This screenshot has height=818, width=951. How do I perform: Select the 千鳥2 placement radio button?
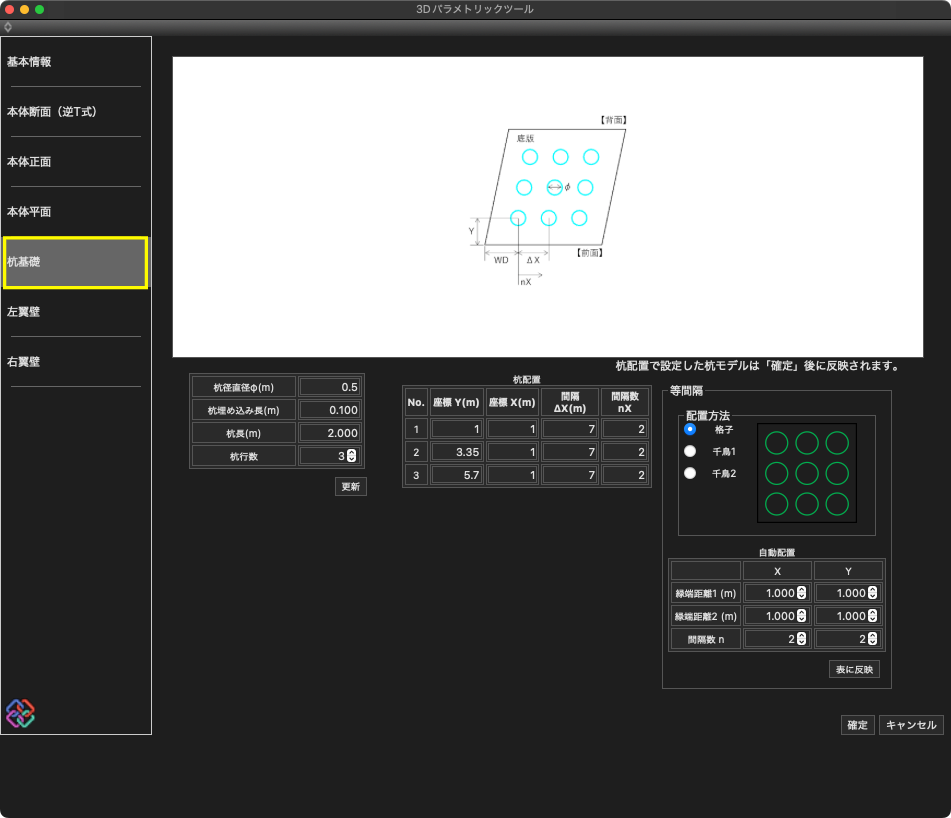[690, 473]
